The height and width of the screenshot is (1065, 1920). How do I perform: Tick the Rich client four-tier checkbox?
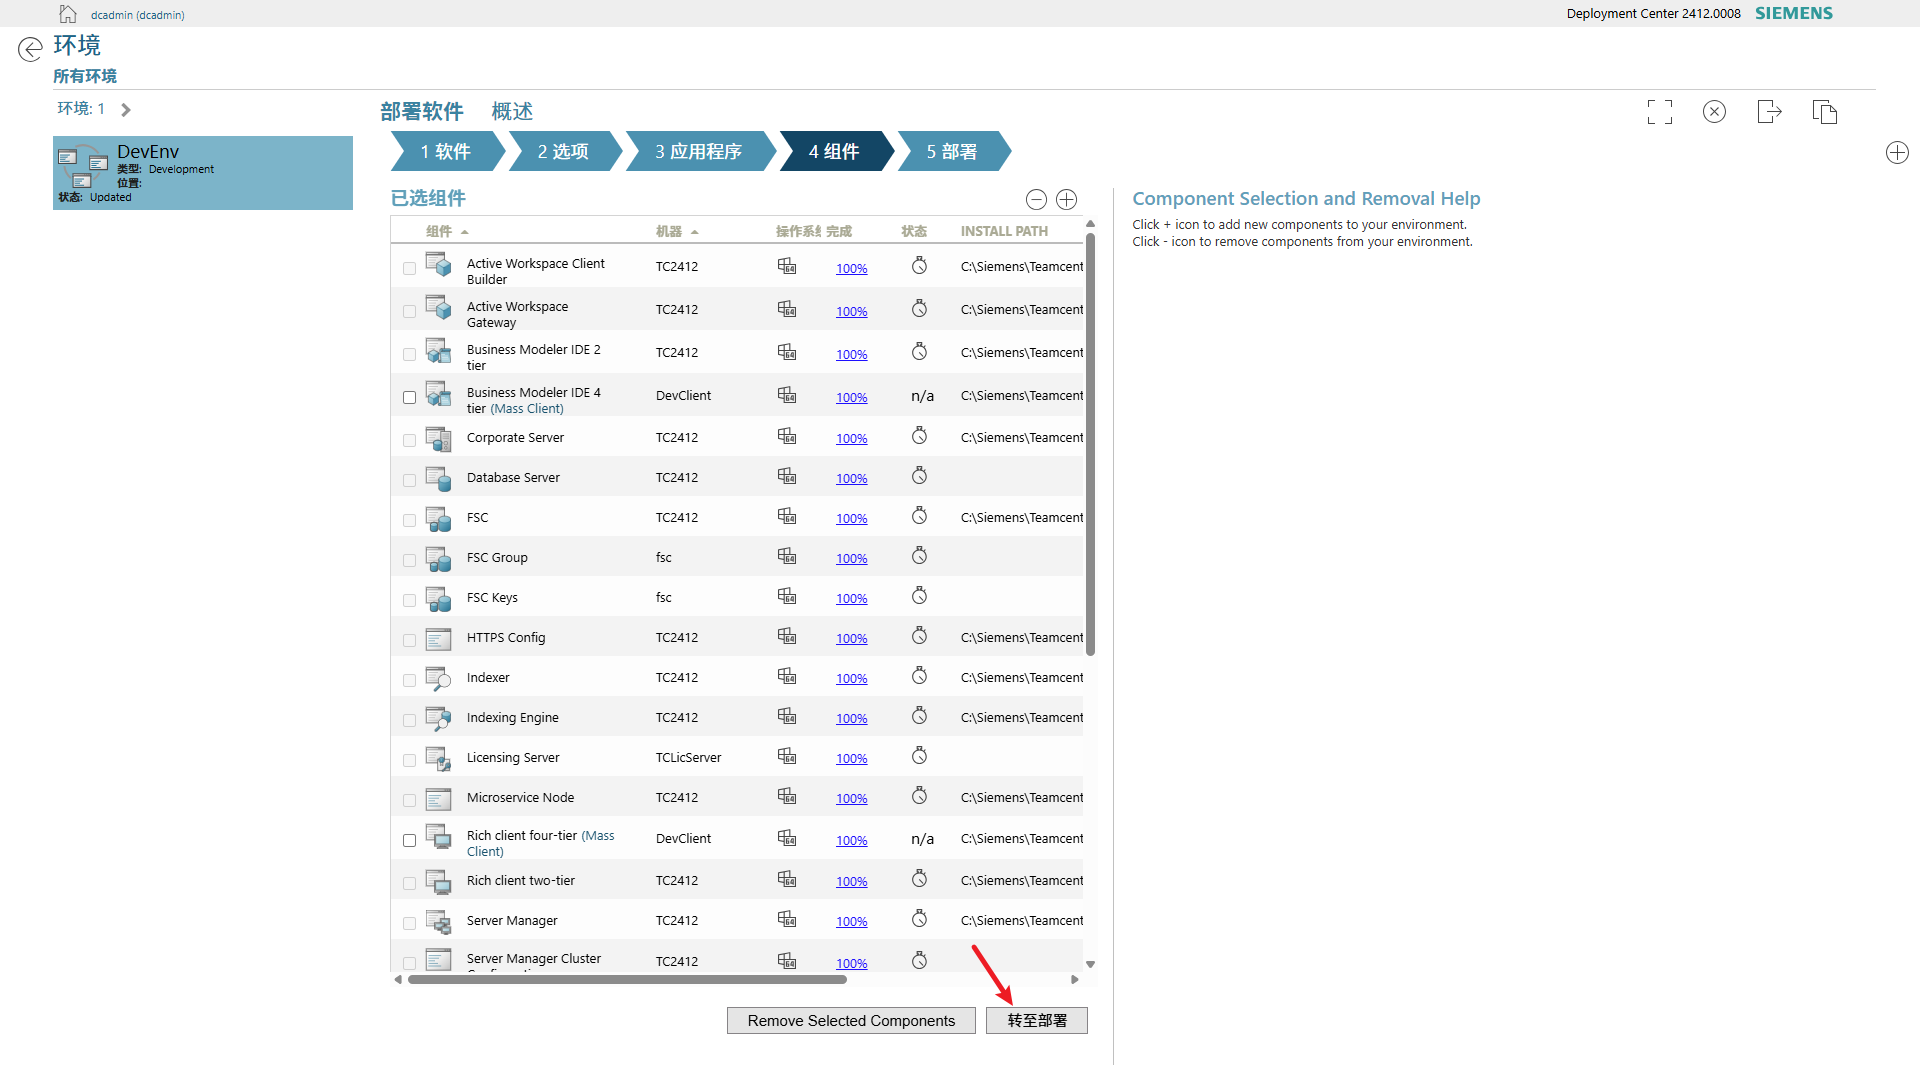pyautogui.click(x=409, y=841)
